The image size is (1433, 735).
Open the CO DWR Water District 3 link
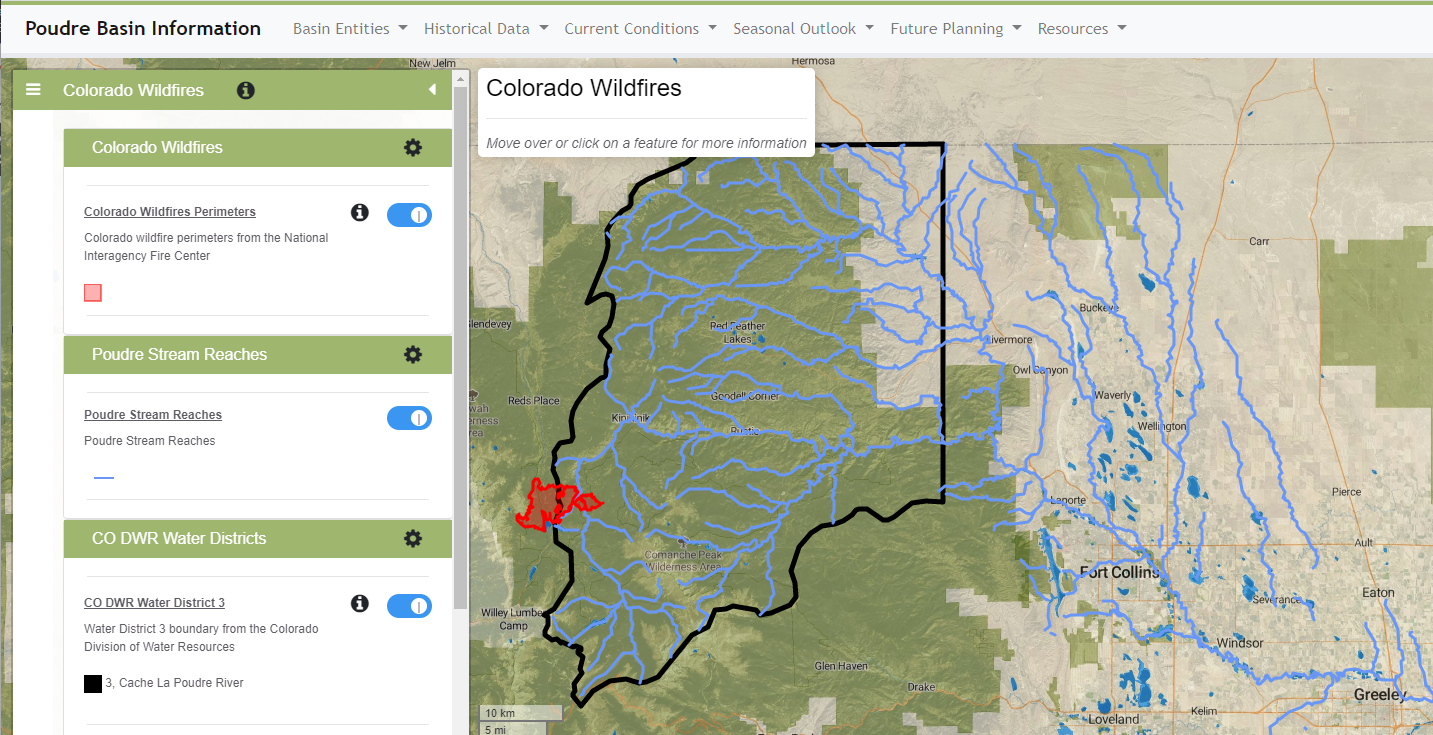point(154,602)
